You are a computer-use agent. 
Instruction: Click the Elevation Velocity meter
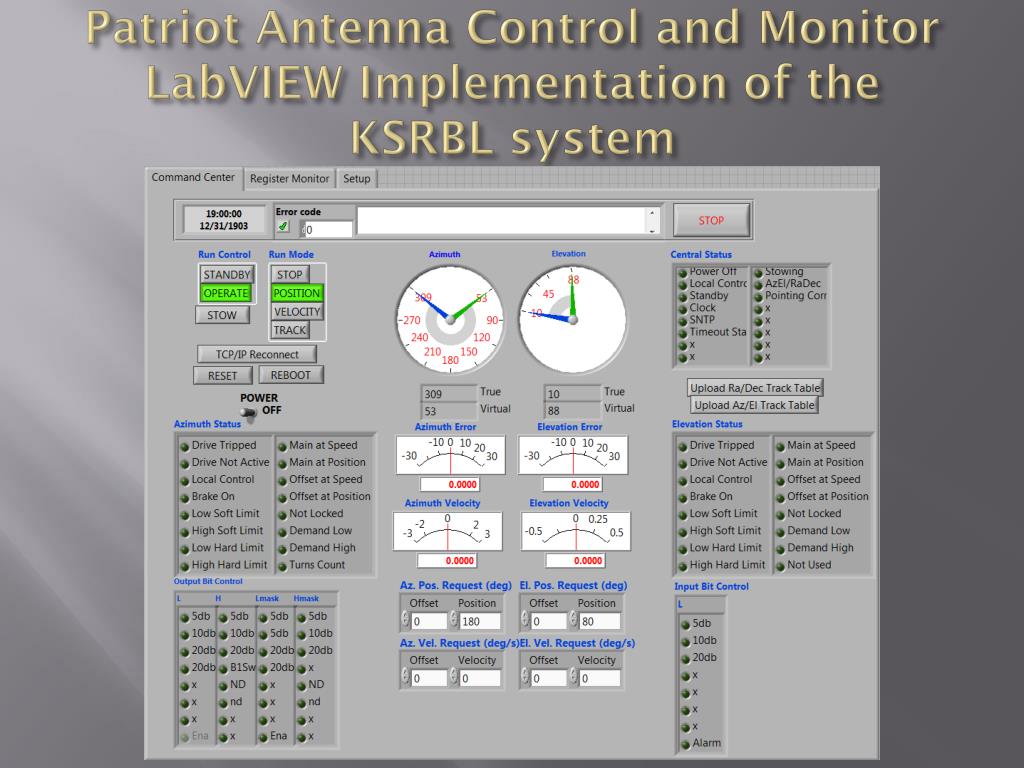[x=575, y=531]
